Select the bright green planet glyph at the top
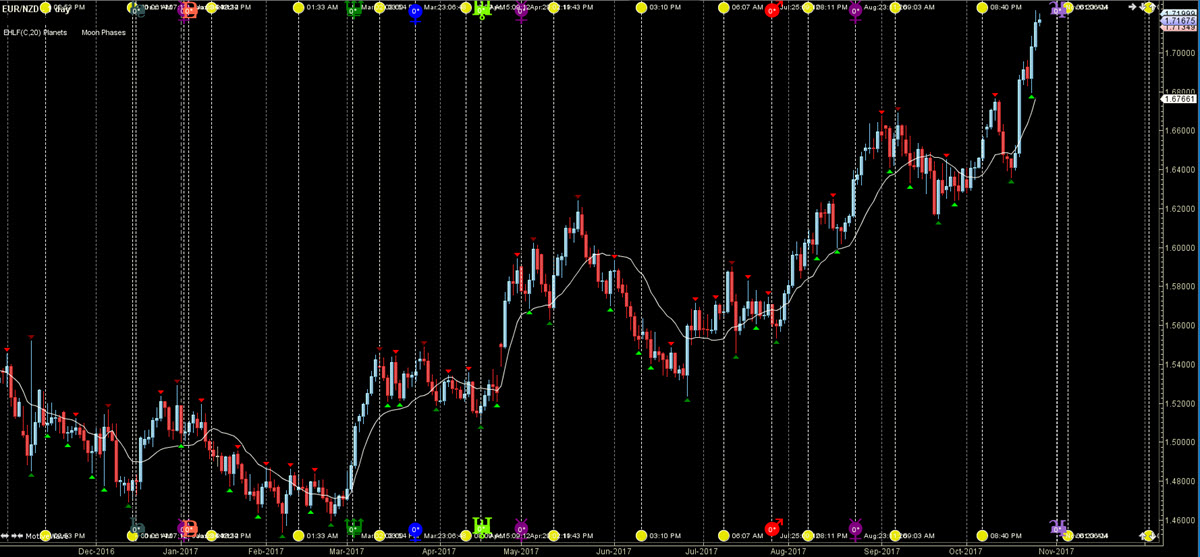Screen dimensions: 1200x557 (483, 10)
